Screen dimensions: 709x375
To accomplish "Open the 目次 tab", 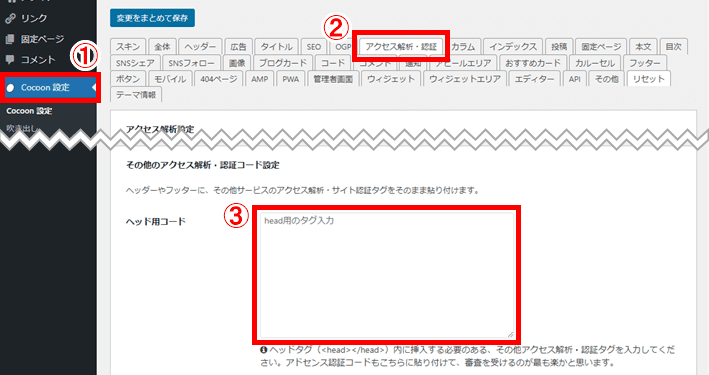I will 673,47.
